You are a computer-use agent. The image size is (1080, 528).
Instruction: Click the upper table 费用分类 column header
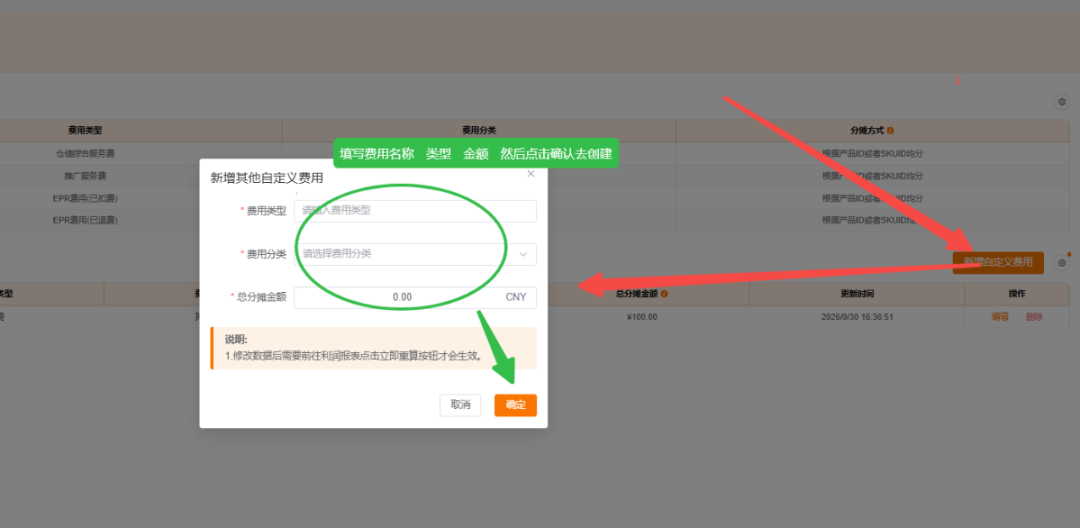(479, 130)
